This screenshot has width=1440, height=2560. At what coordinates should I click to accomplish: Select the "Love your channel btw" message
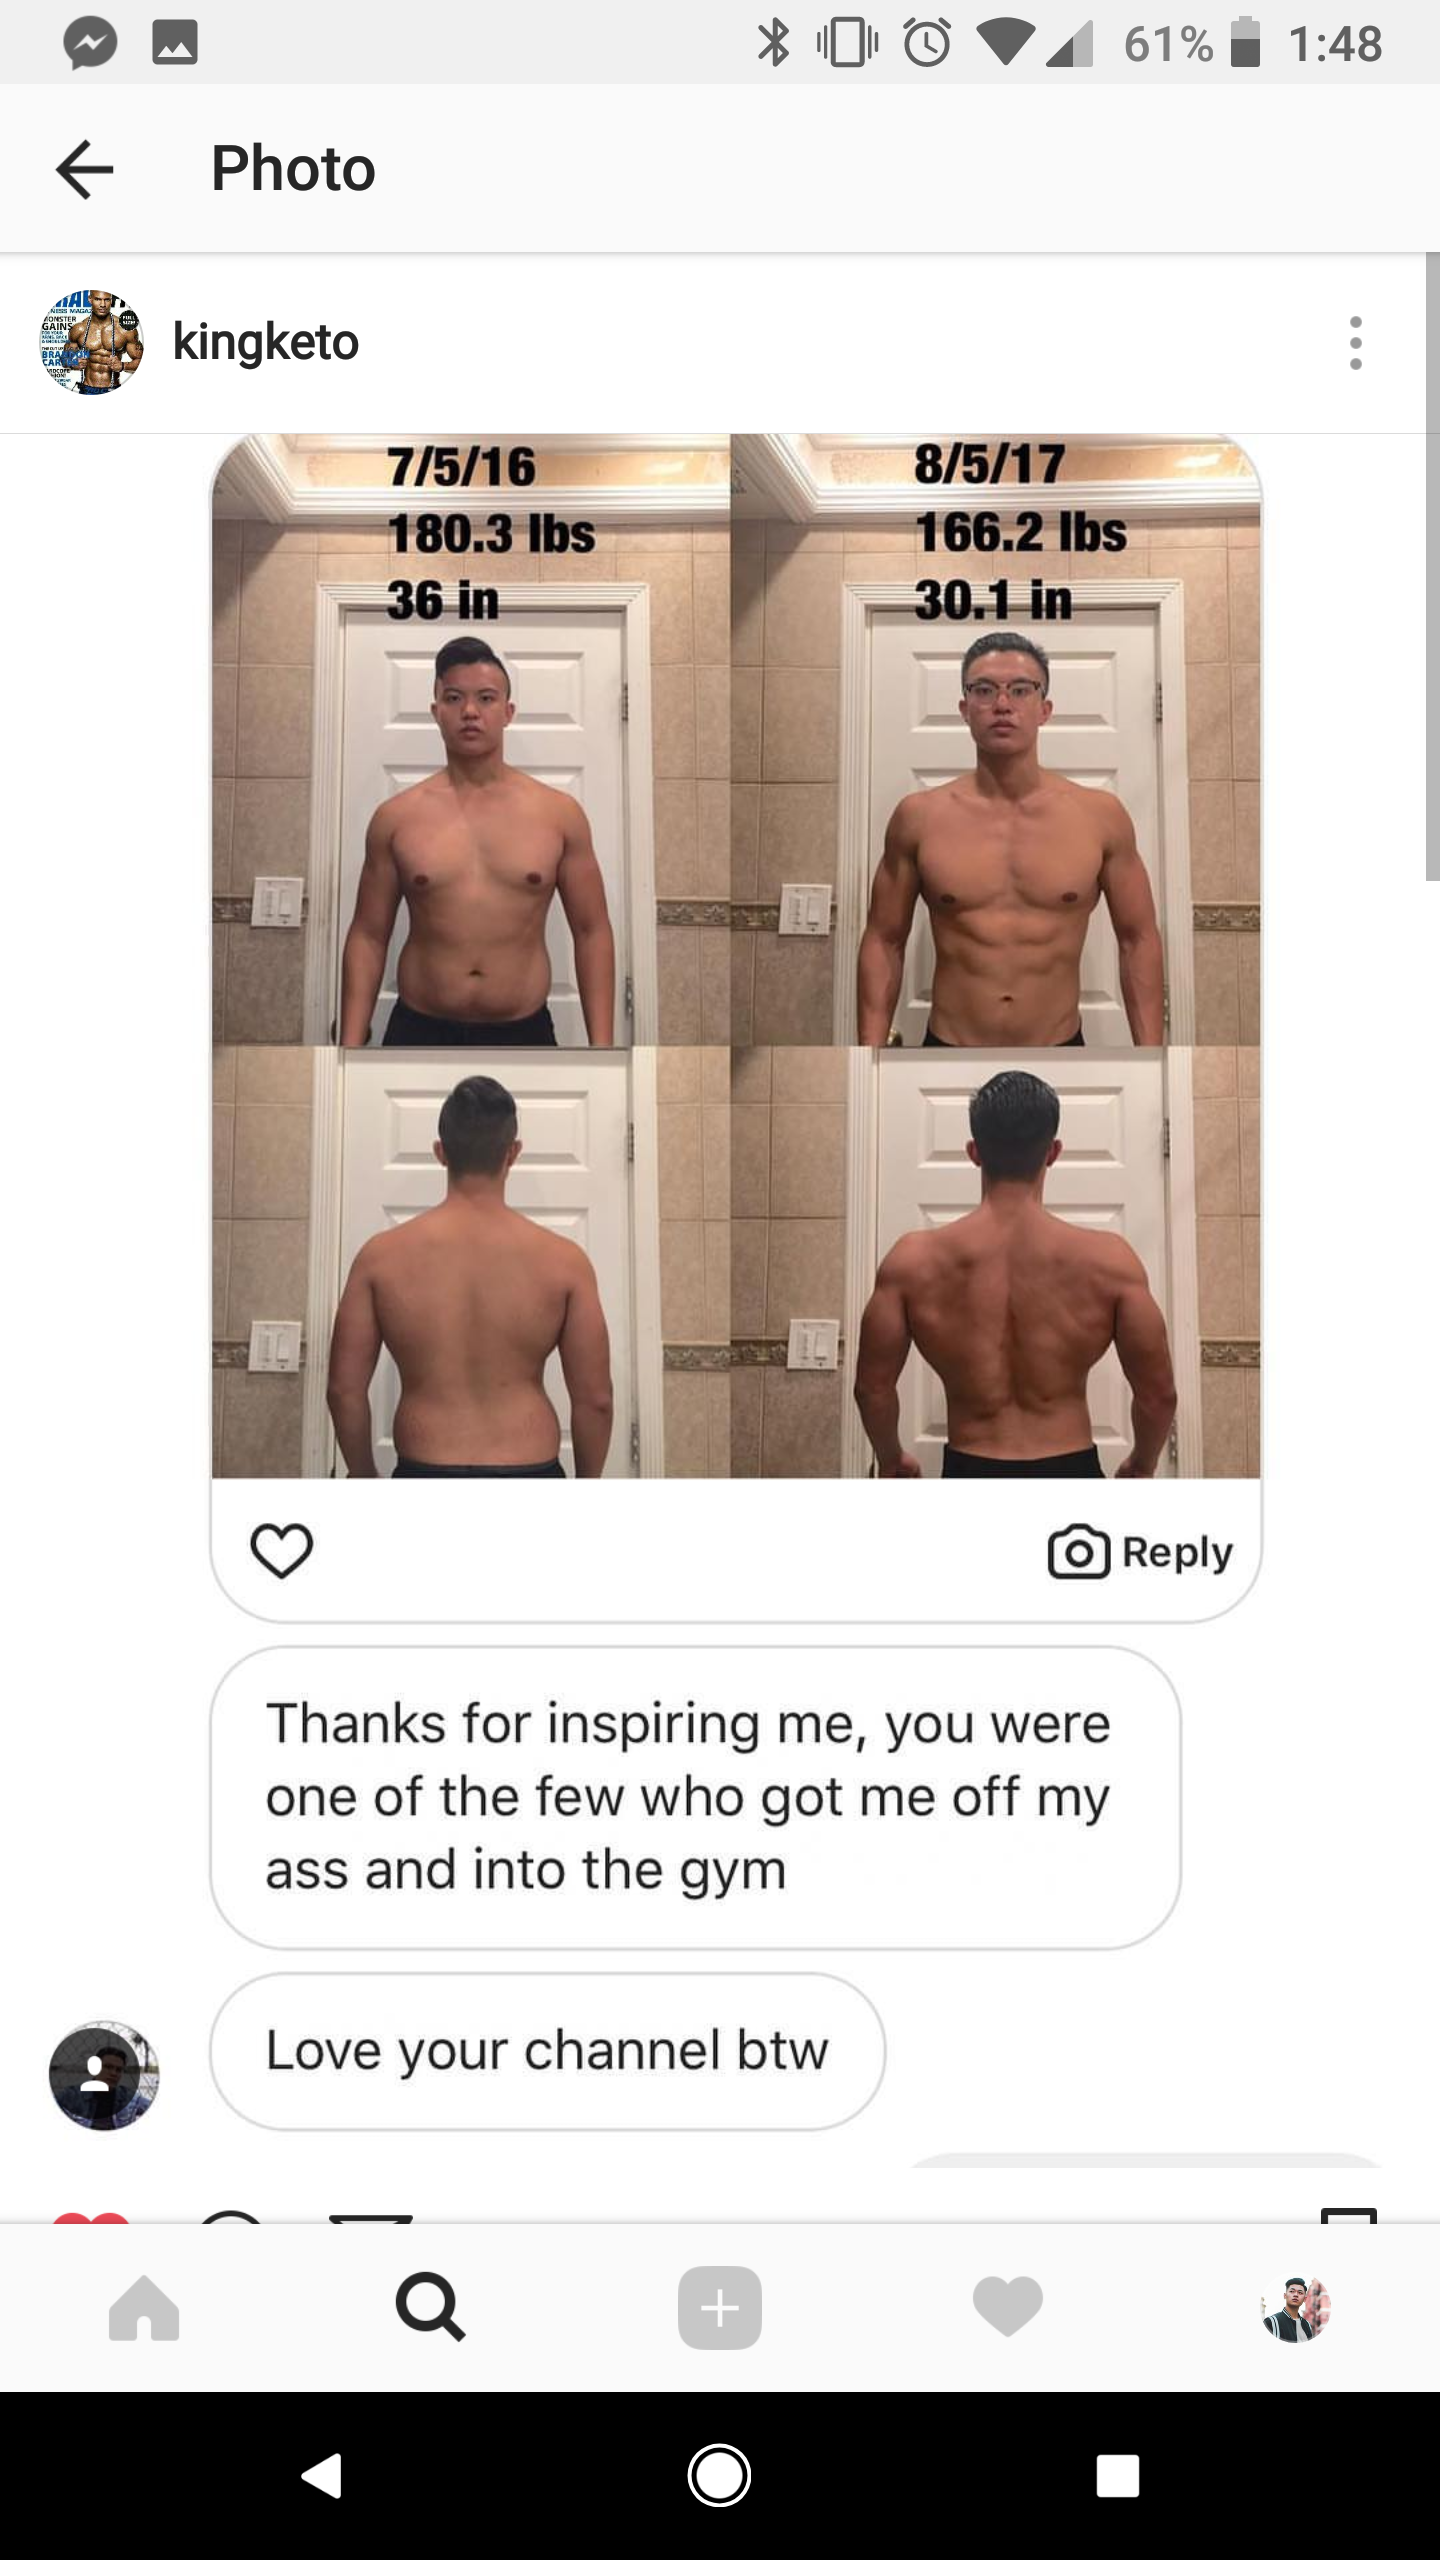(547, 2052)
